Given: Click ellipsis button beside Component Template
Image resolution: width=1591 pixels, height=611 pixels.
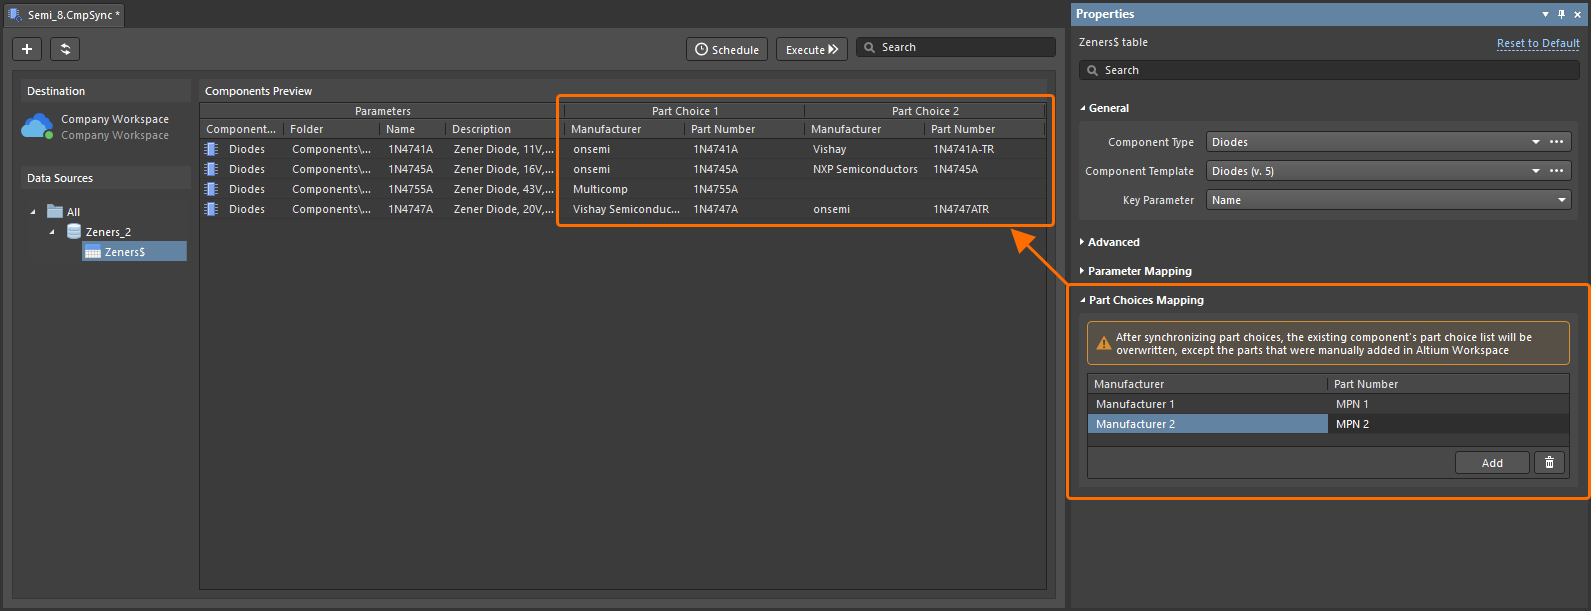Looking at the screenshot, I should pyautogui.click(x=1557, y=171).
